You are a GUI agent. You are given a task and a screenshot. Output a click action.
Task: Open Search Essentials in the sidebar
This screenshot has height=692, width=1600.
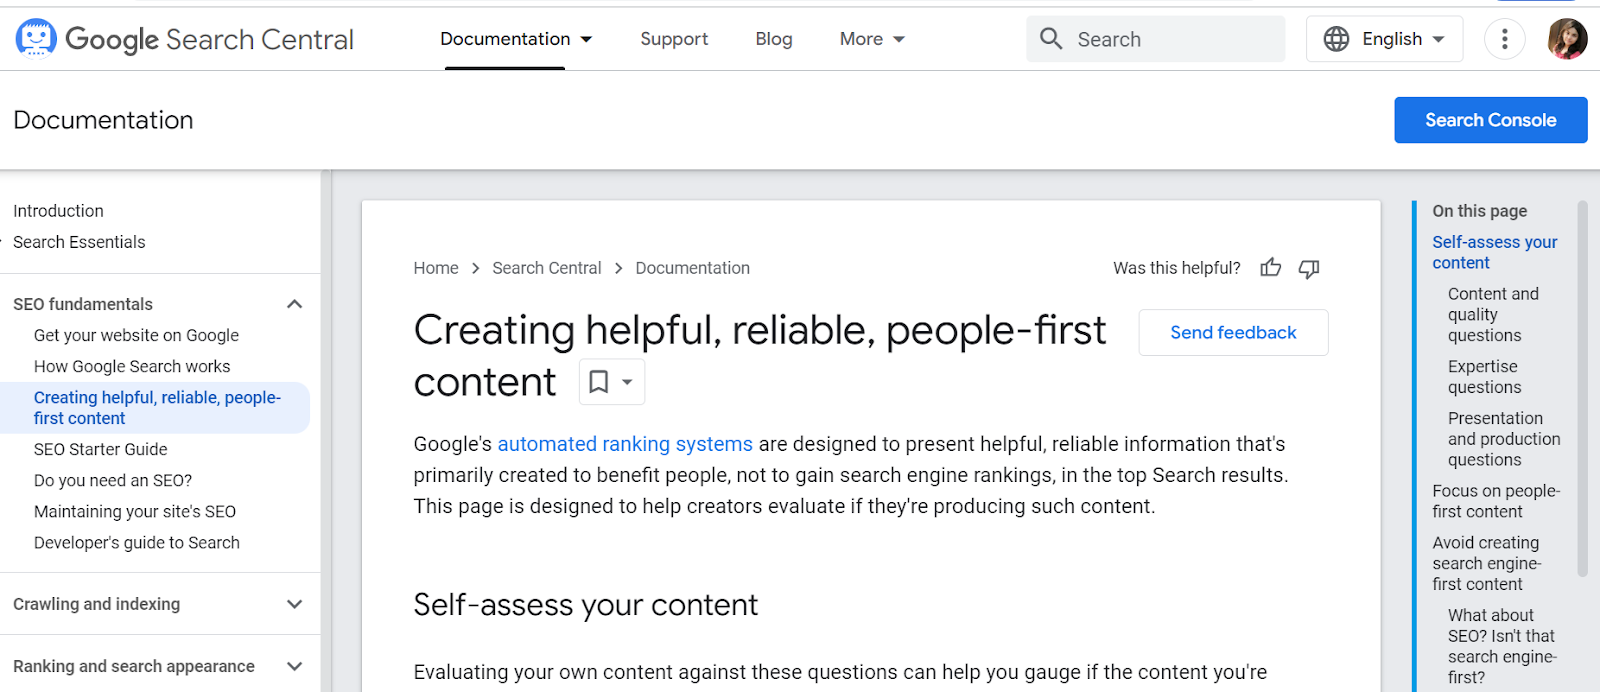click(x=79, y=242)
